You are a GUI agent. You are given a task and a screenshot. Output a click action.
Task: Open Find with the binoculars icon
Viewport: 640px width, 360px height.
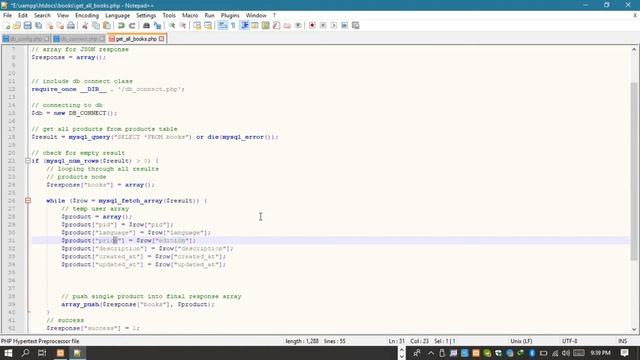(x=146, y=25)
